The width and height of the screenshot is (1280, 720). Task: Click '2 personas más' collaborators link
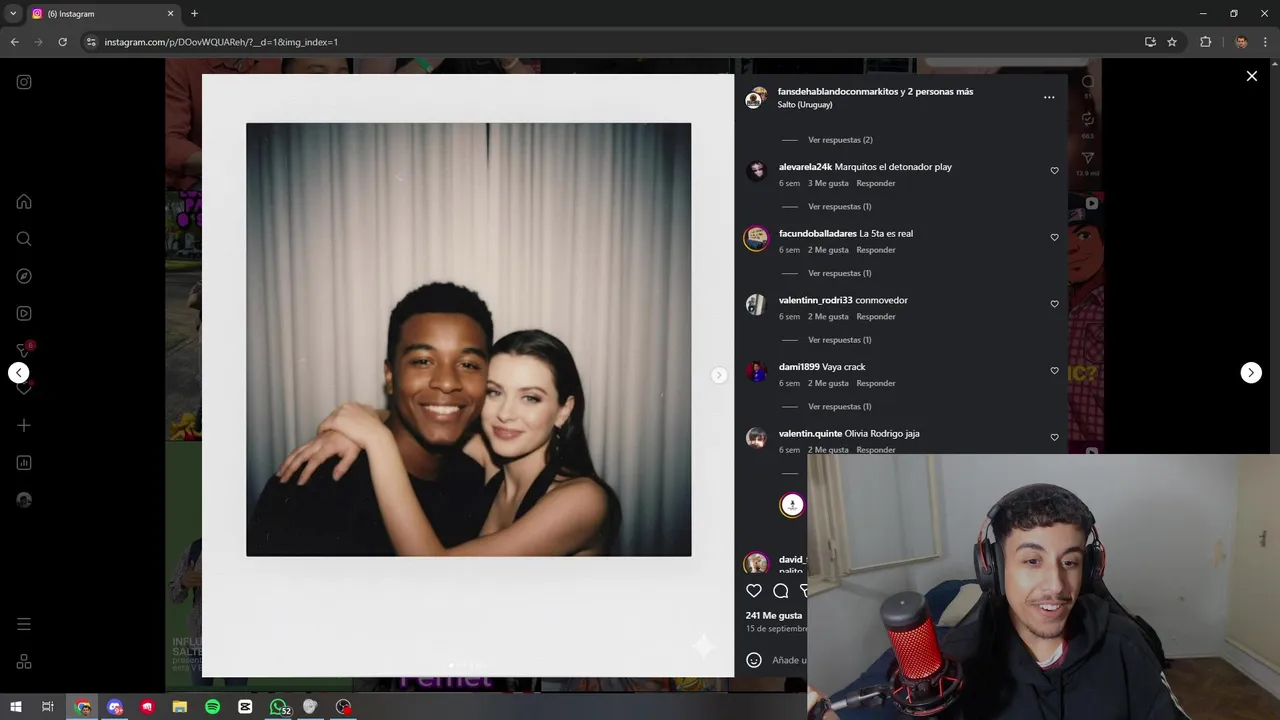point(940,92)
